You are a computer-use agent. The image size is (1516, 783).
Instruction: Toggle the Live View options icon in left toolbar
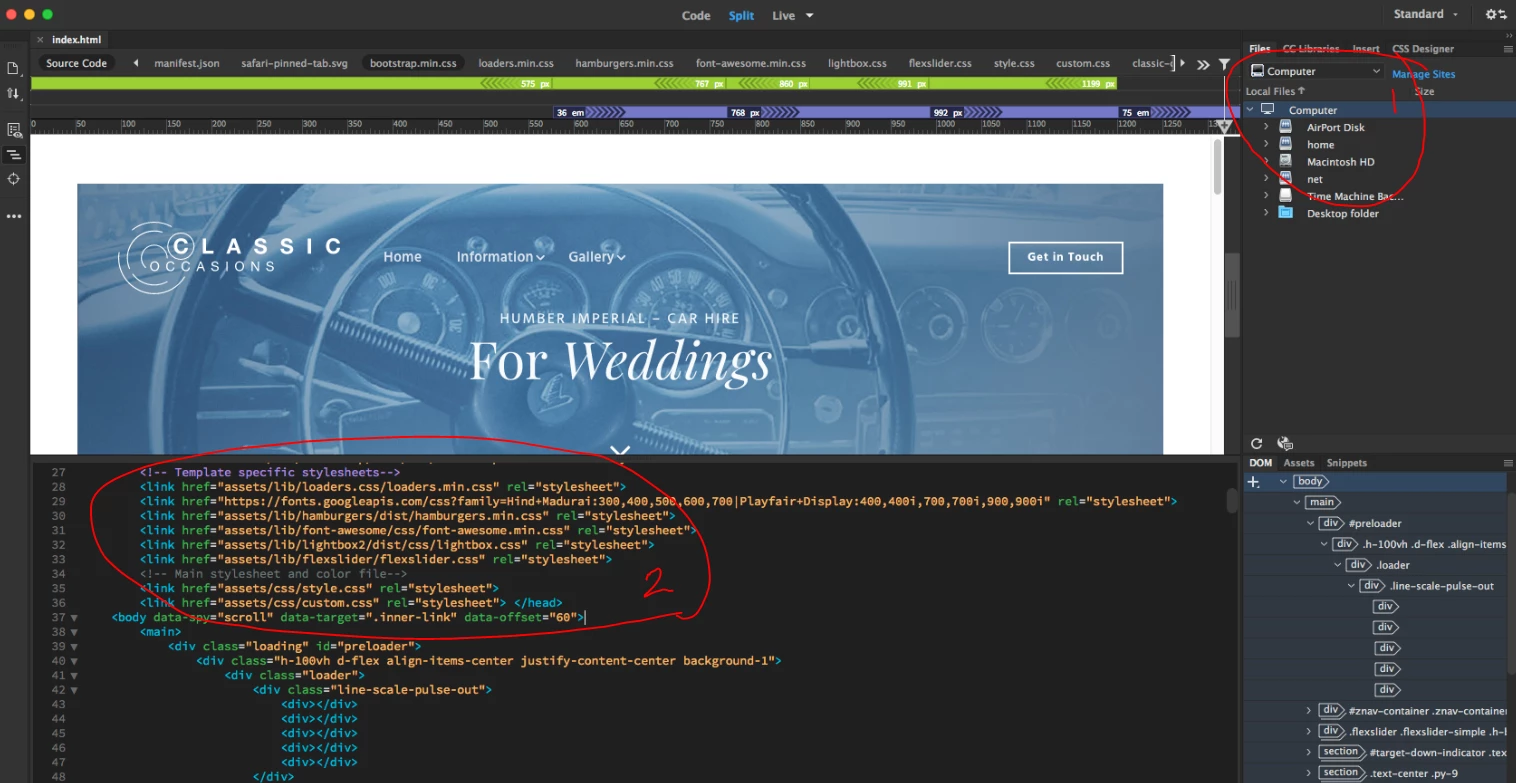click(14, 130)
